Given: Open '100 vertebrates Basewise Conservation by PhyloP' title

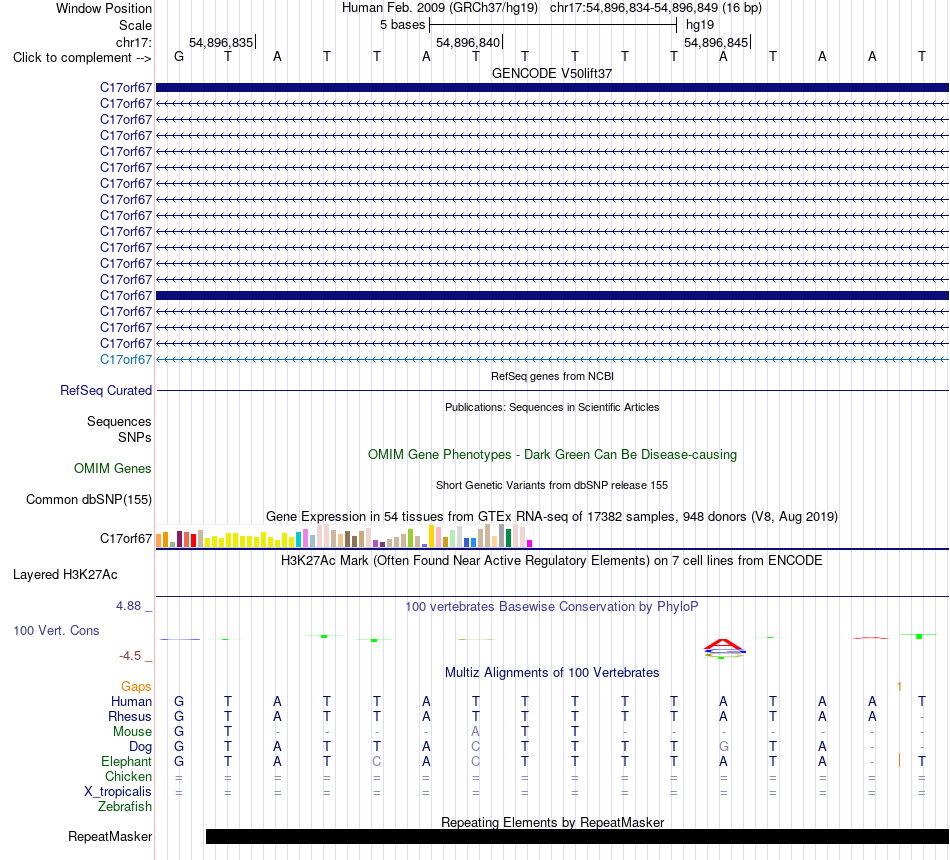Looking at the screenshot, I should (552, 607).
